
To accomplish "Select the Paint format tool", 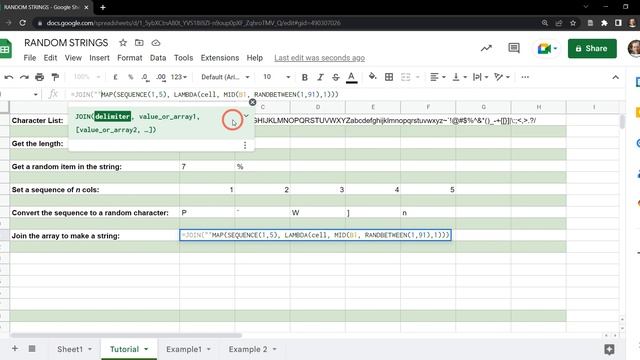I will pos(55,77).
